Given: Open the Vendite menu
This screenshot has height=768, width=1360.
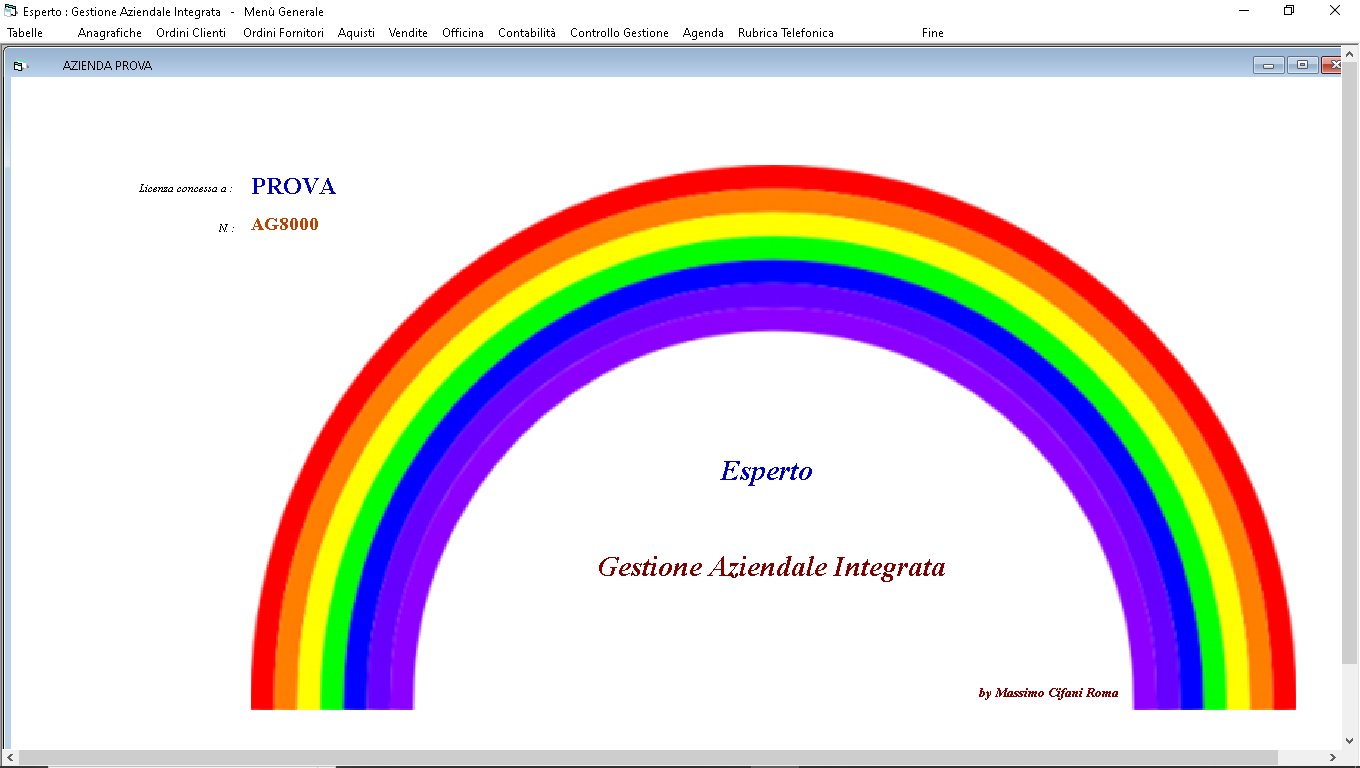Looking at the screenshot, I should click(x=408, y=33).
